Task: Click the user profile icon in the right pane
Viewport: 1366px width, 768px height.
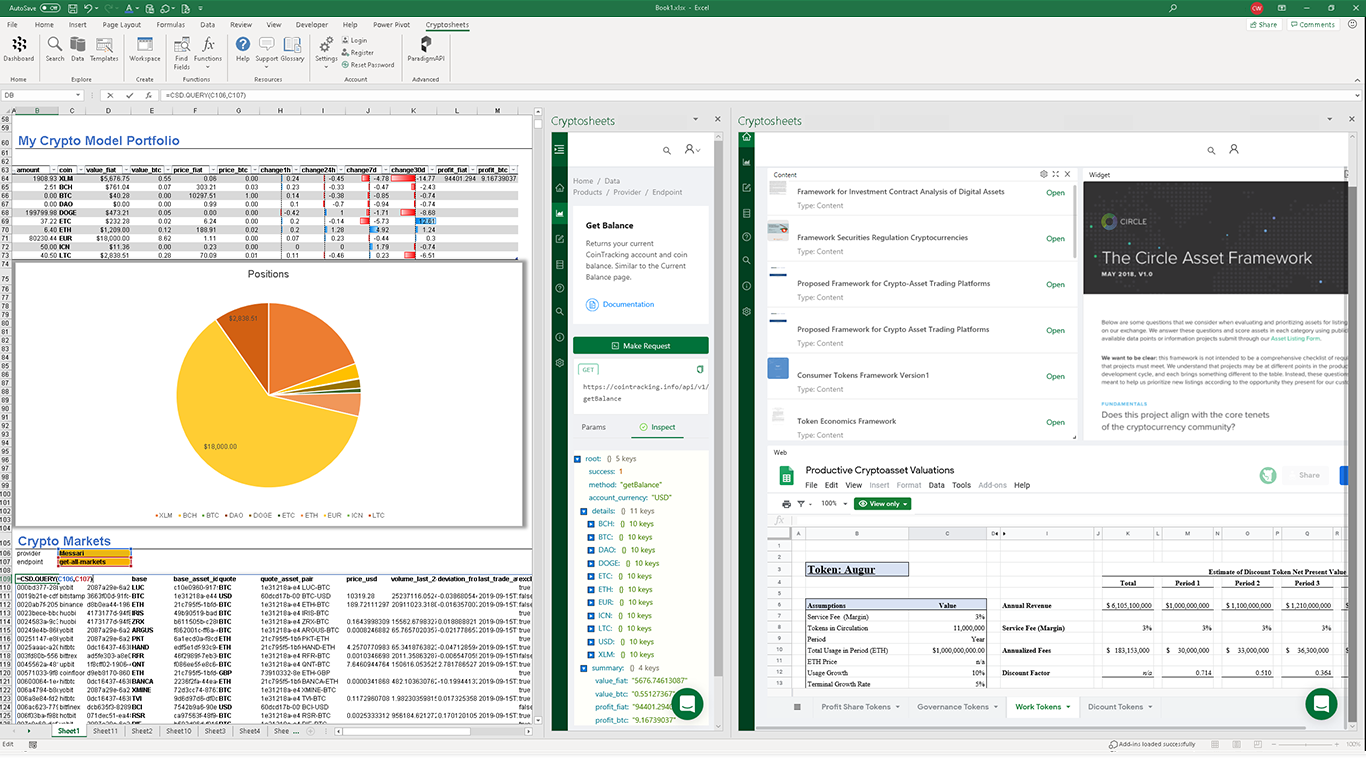Action: pyautogui.click(x=1234, y=150)
